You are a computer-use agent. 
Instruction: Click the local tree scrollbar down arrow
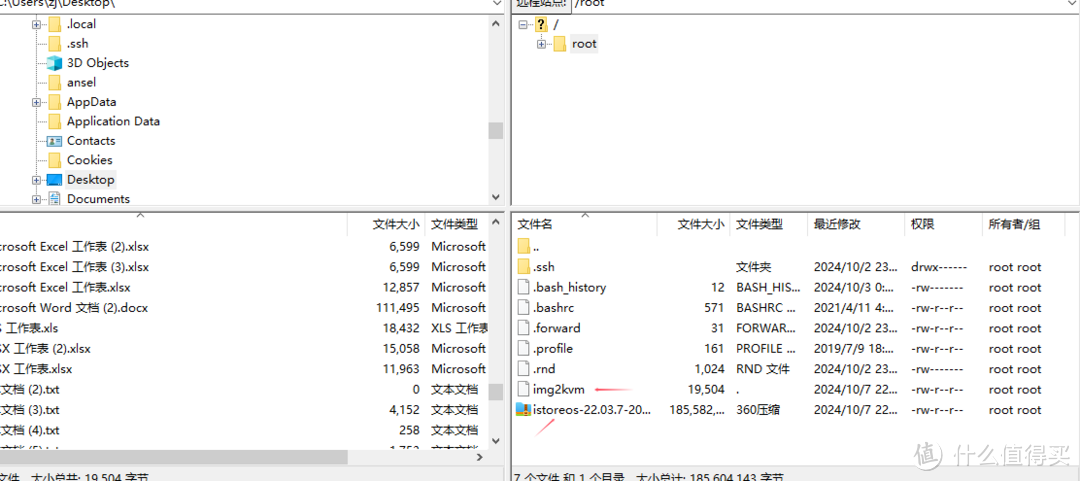coord(496,197)
